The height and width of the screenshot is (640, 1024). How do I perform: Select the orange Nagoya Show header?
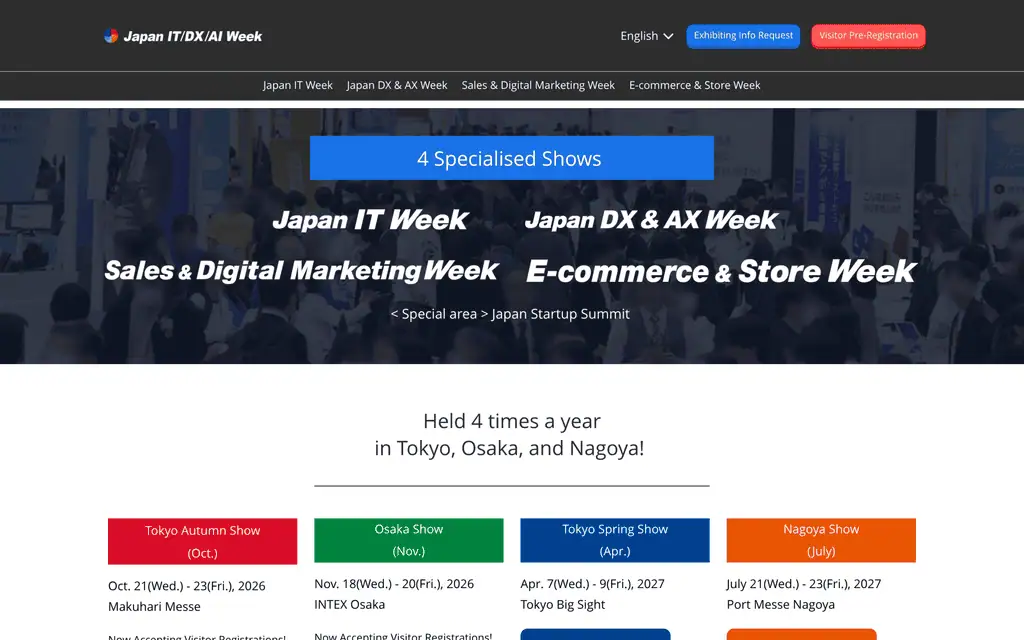[822, 540]
